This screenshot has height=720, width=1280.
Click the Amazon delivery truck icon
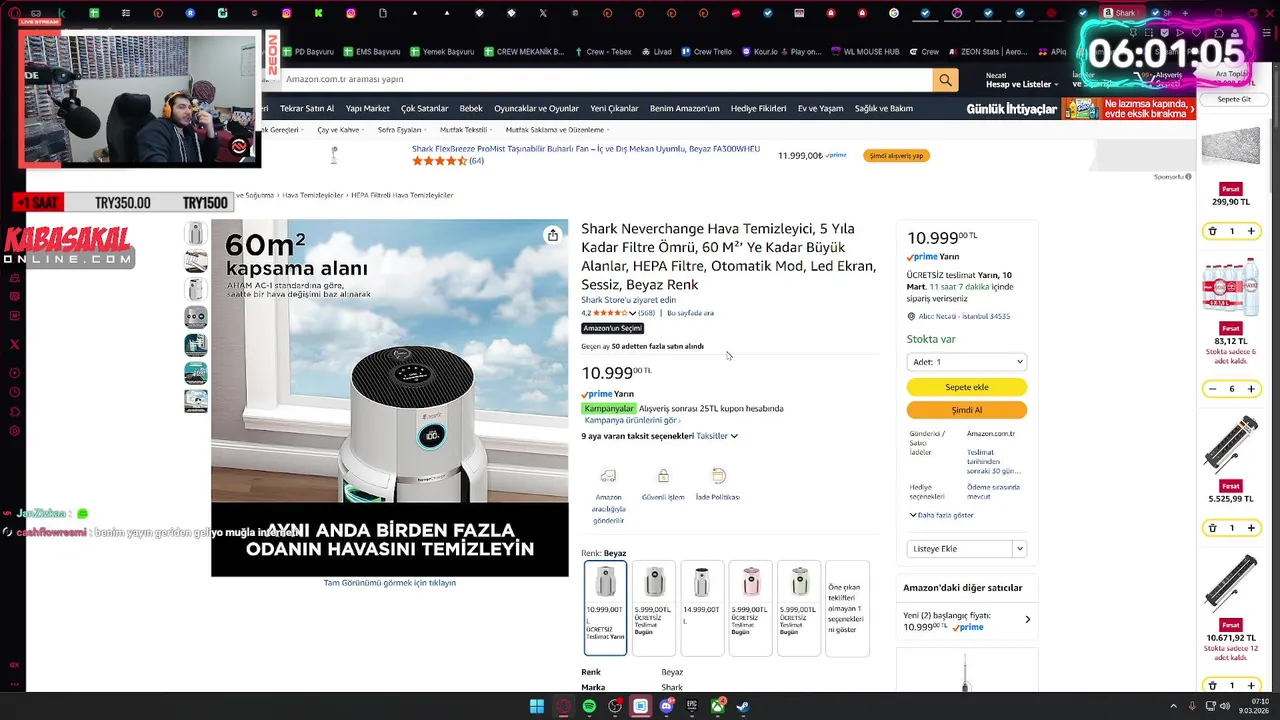[608, 476]
